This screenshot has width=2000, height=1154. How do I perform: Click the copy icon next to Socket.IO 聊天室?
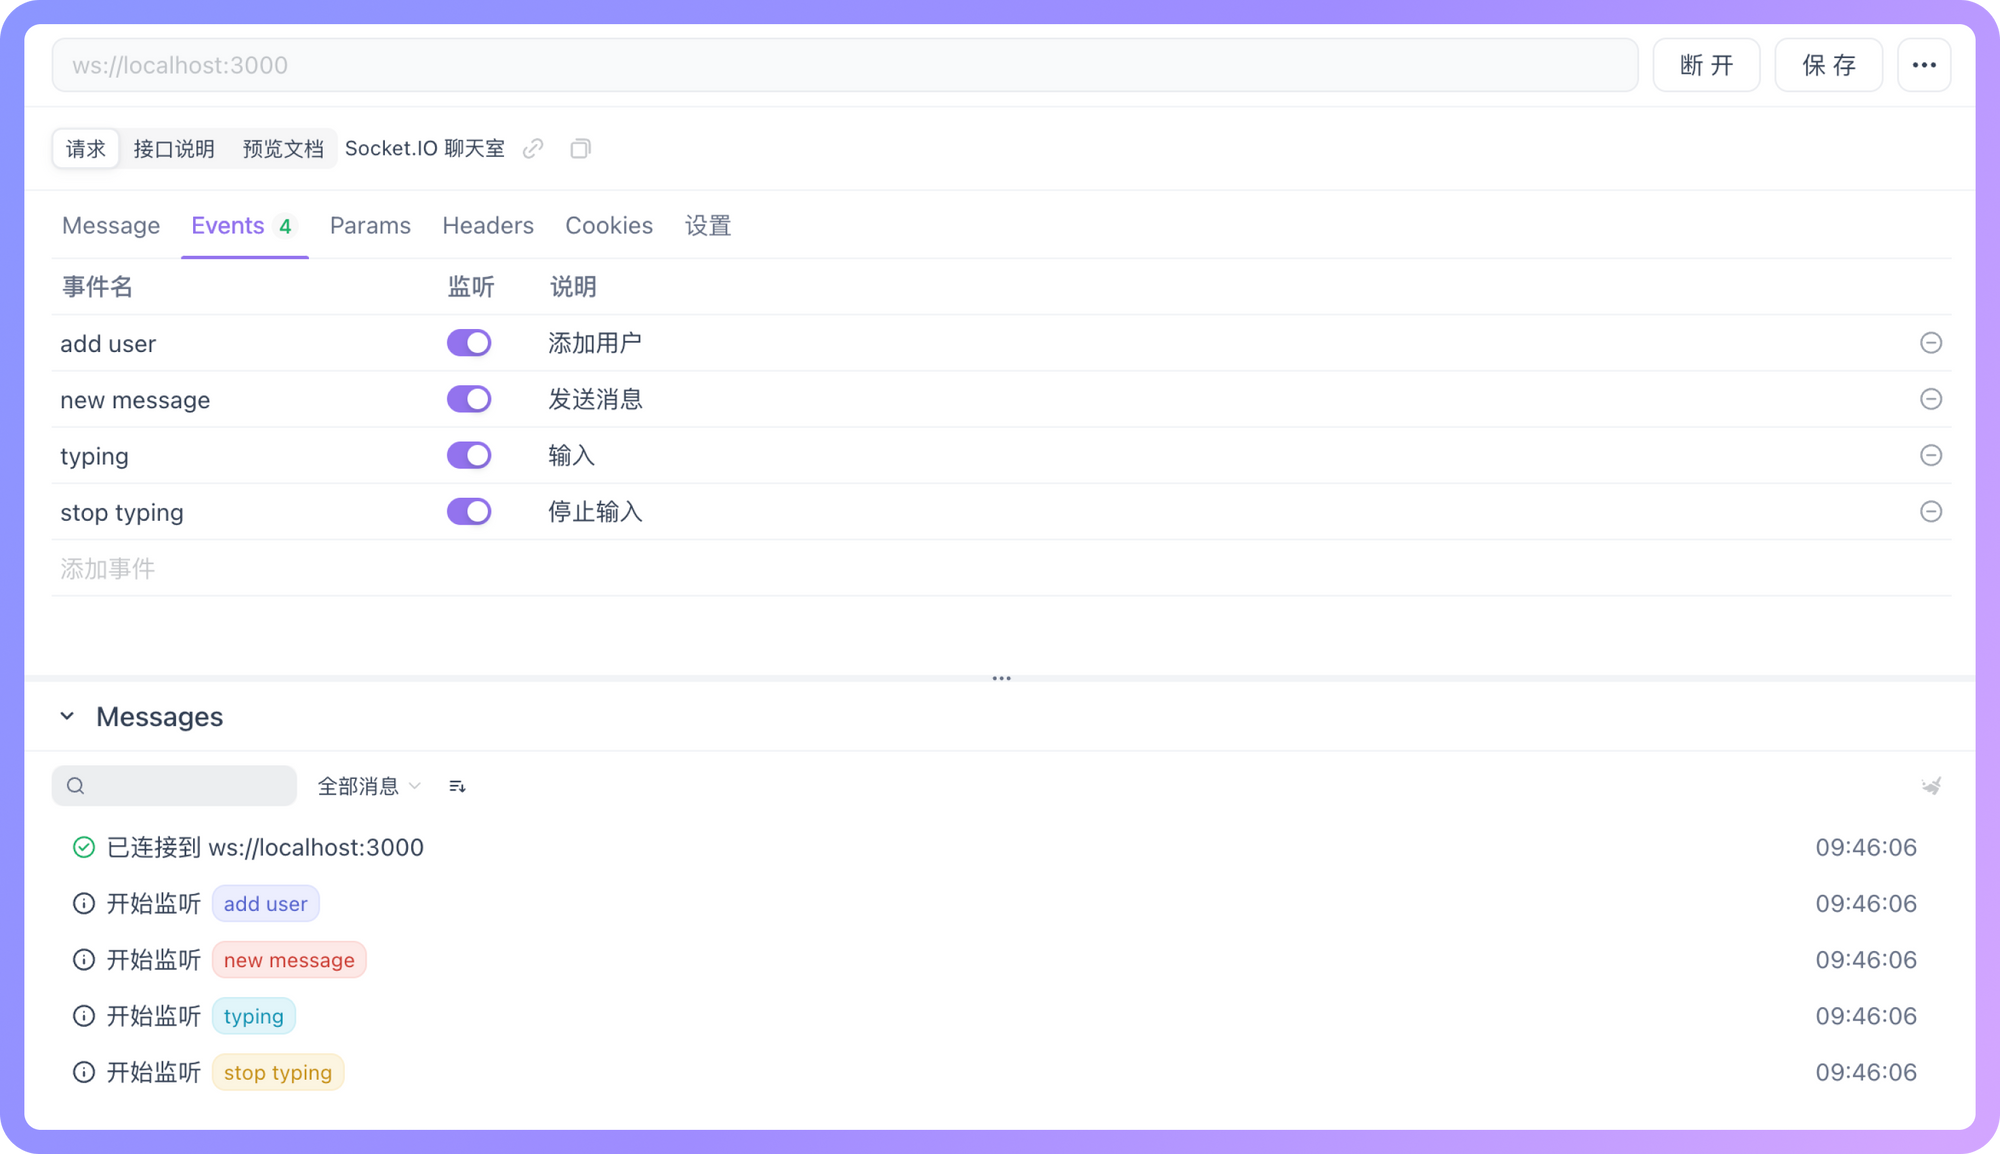[x=580, y=148]
